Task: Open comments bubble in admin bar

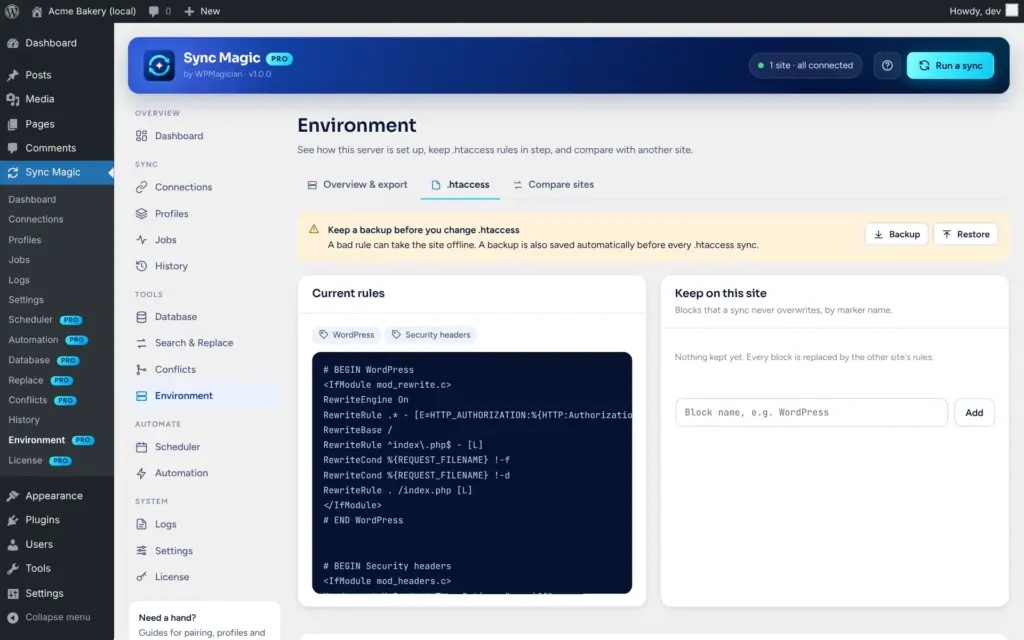Action: pyautogui.click(x=159, y=11)
